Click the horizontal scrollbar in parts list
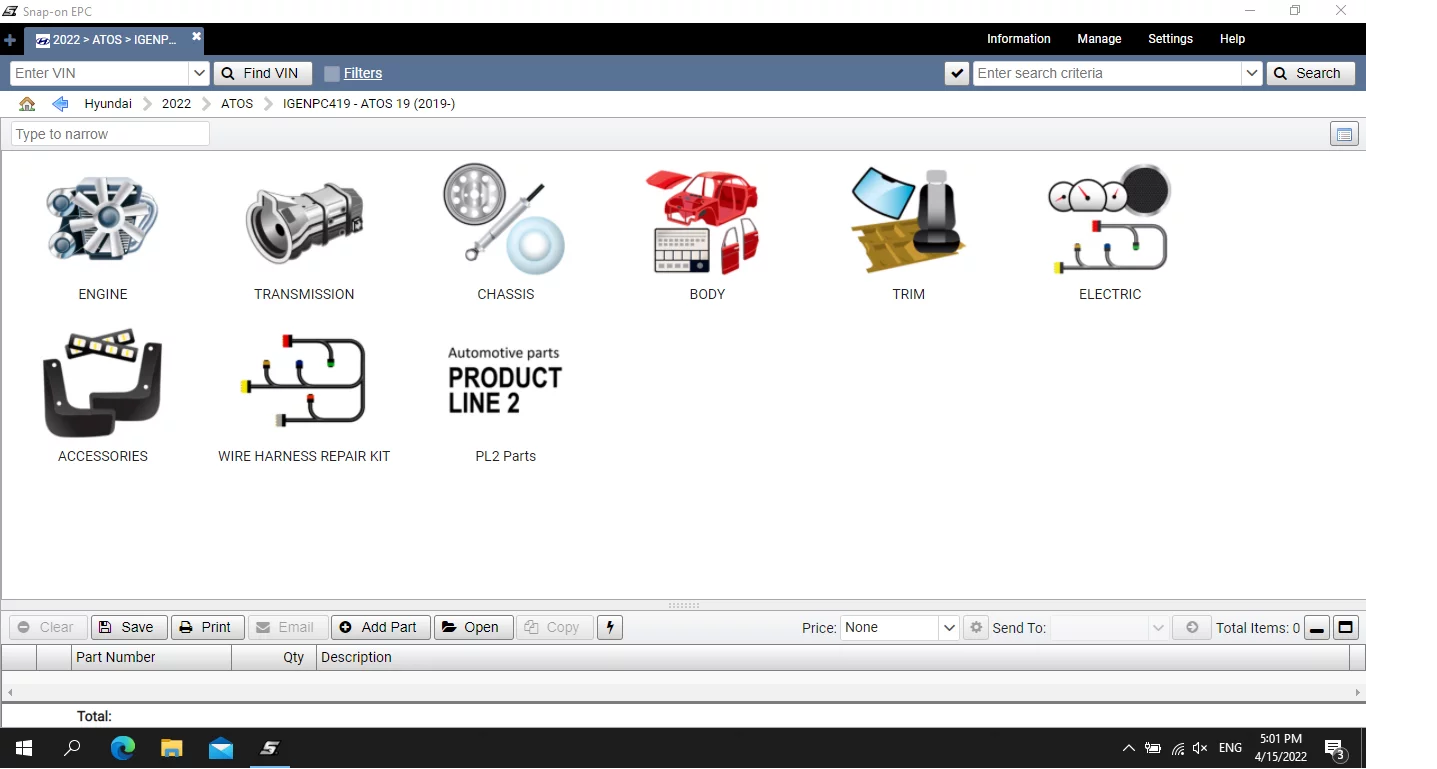1437x769 pixels. (x=683, y=692)
